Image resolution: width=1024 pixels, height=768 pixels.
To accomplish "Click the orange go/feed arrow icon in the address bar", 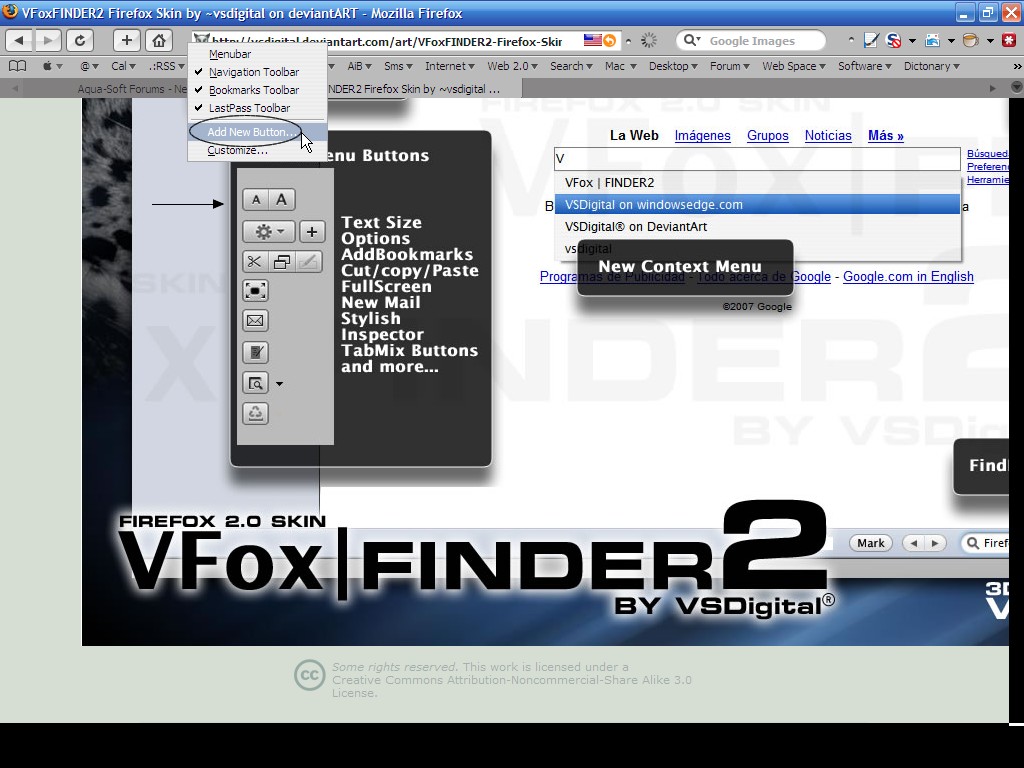I will (609, 40).
